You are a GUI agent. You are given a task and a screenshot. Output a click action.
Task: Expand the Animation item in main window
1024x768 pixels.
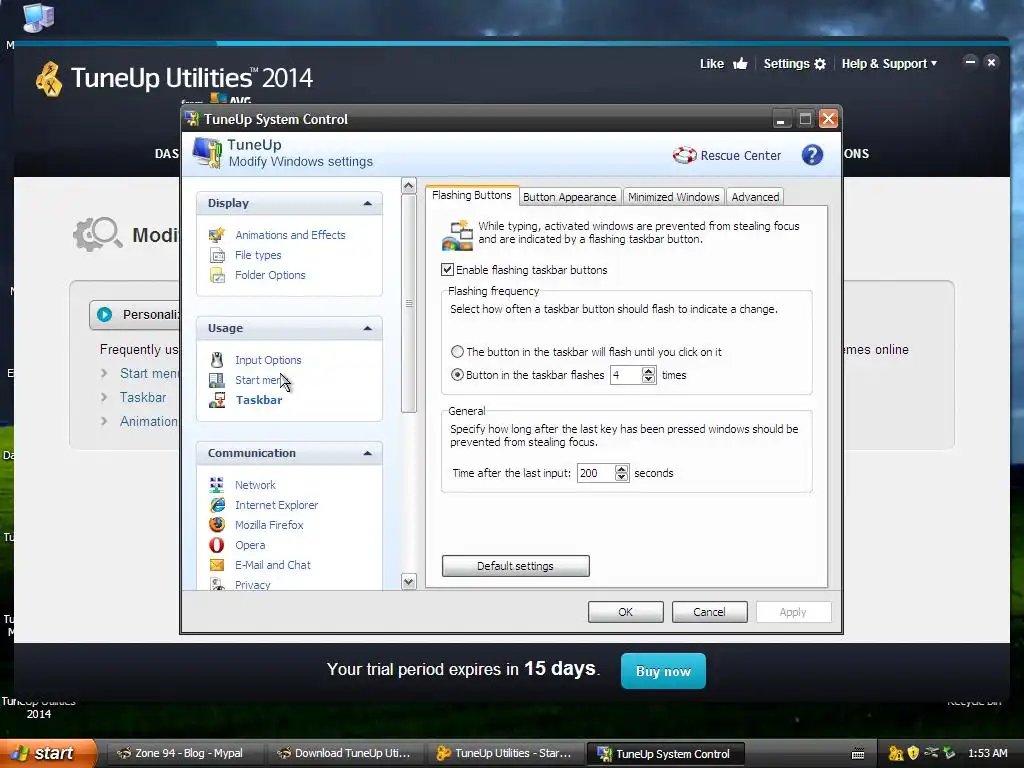coord(103,422)
